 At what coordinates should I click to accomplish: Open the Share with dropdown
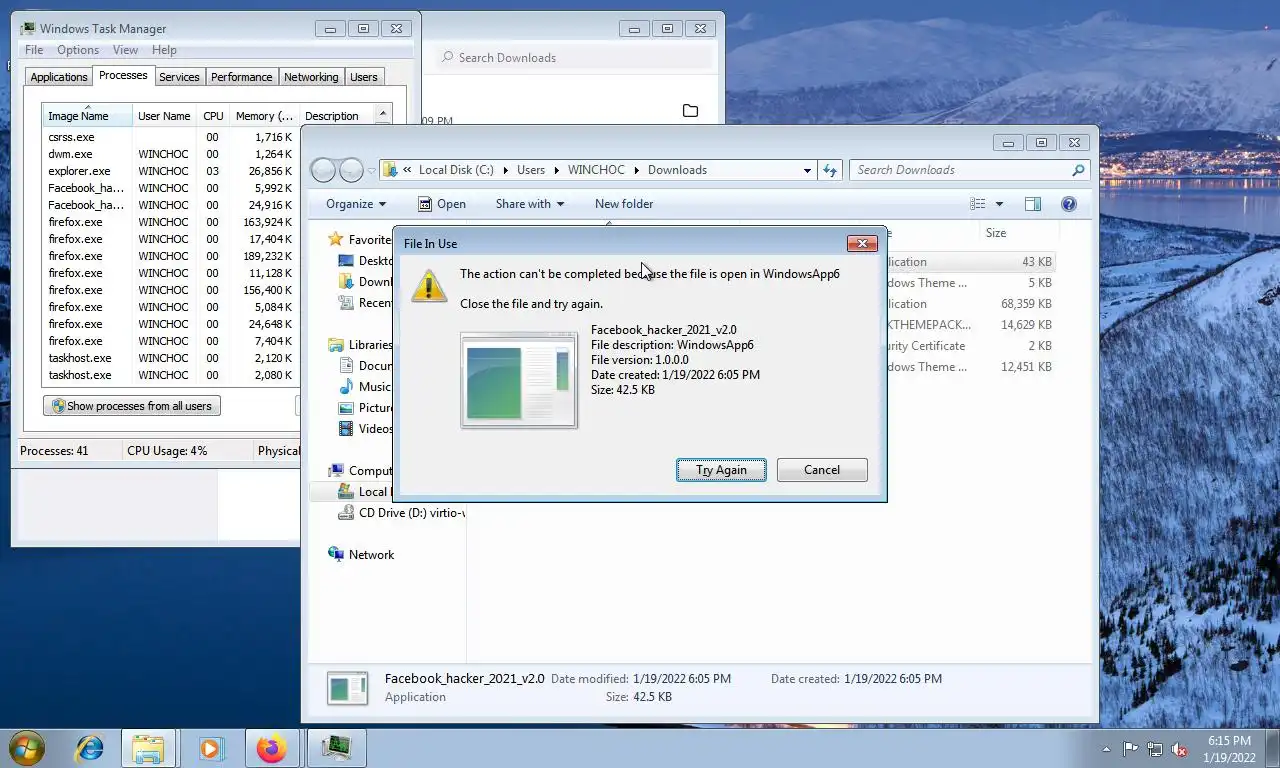[530, 204]
